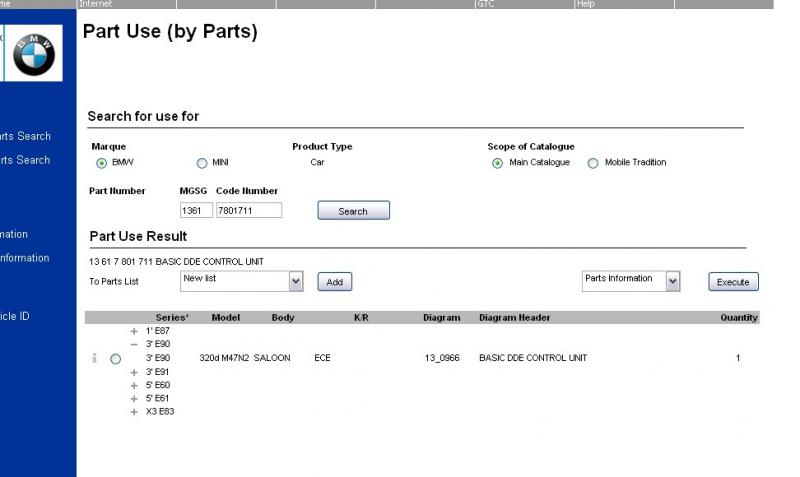
Task: Click the Code Number input field
Action: tap(249, 211)
